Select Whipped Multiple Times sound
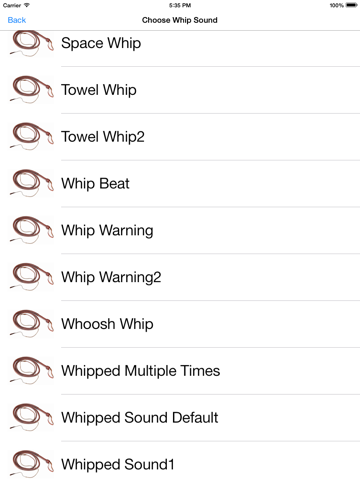This screenshot has height=480, width=360. (180, 371)
